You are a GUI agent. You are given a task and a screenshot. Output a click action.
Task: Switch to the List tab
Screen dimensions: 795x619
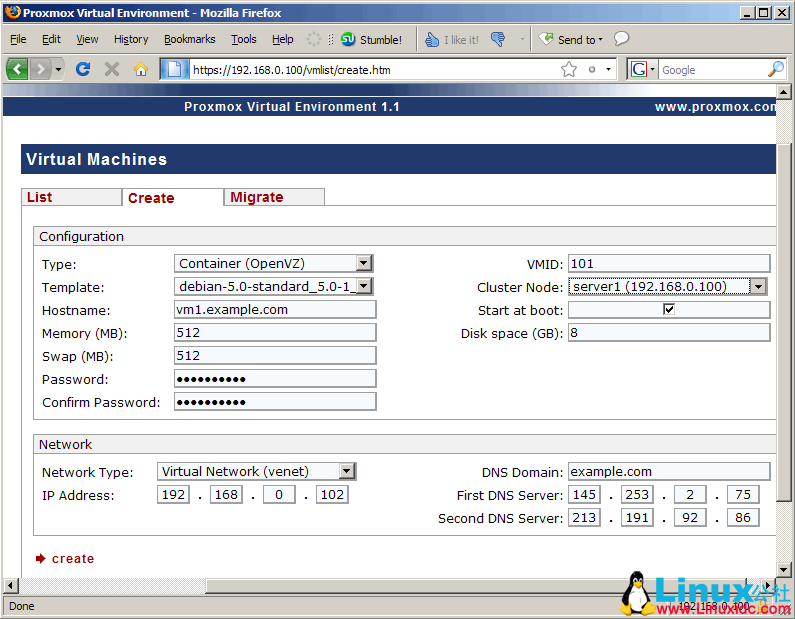40,197
